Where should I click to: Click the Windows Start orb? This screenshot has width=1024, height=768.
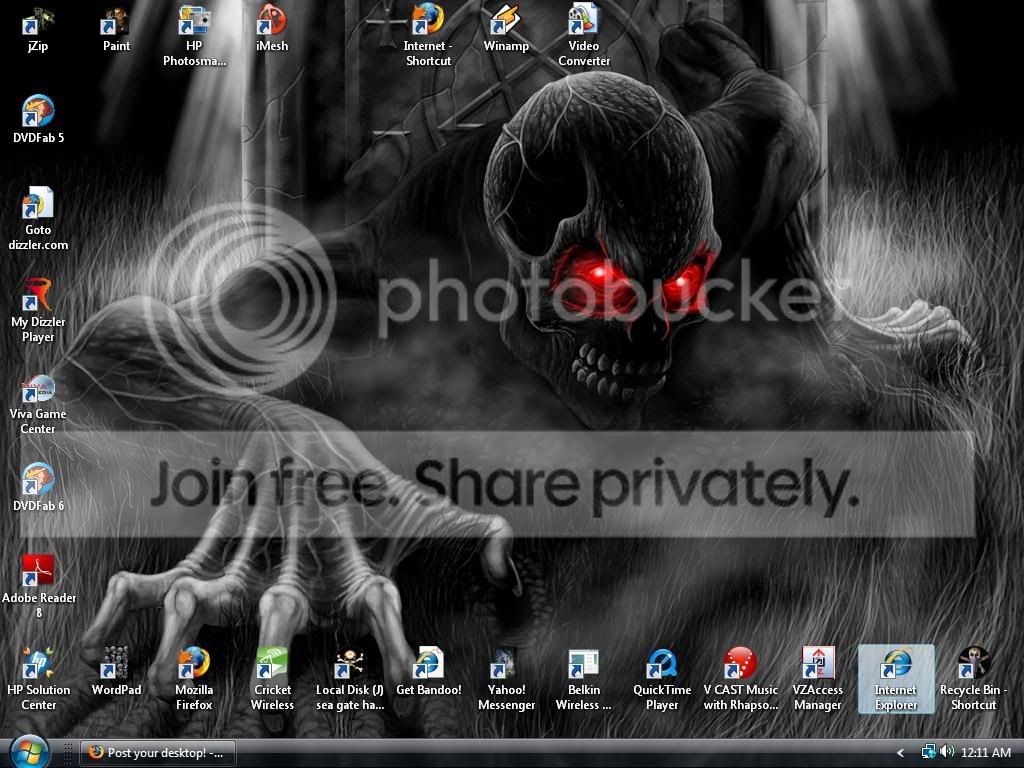28,752
